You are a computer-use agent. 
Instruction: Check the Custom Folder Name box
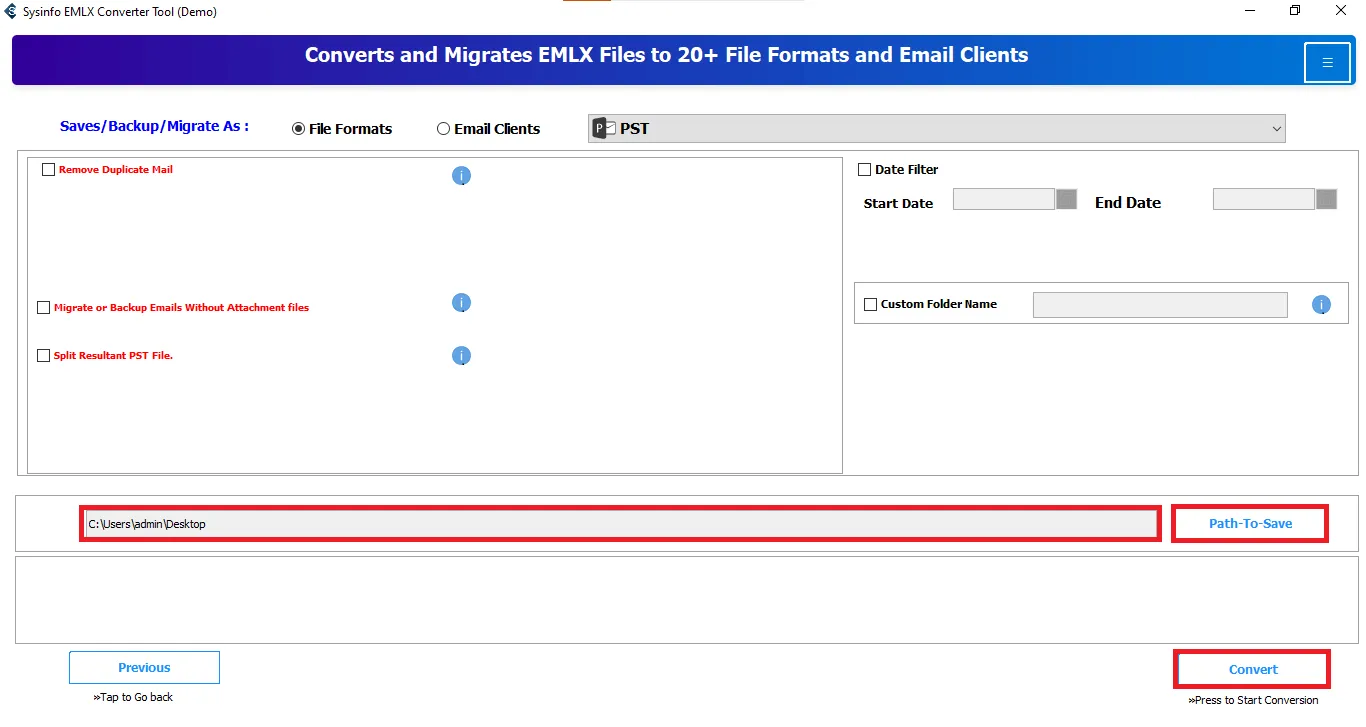coord(870,304)
